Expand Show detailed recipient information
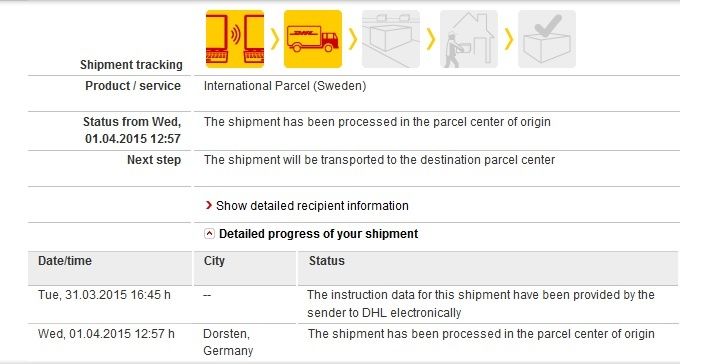 click(312, 206)
